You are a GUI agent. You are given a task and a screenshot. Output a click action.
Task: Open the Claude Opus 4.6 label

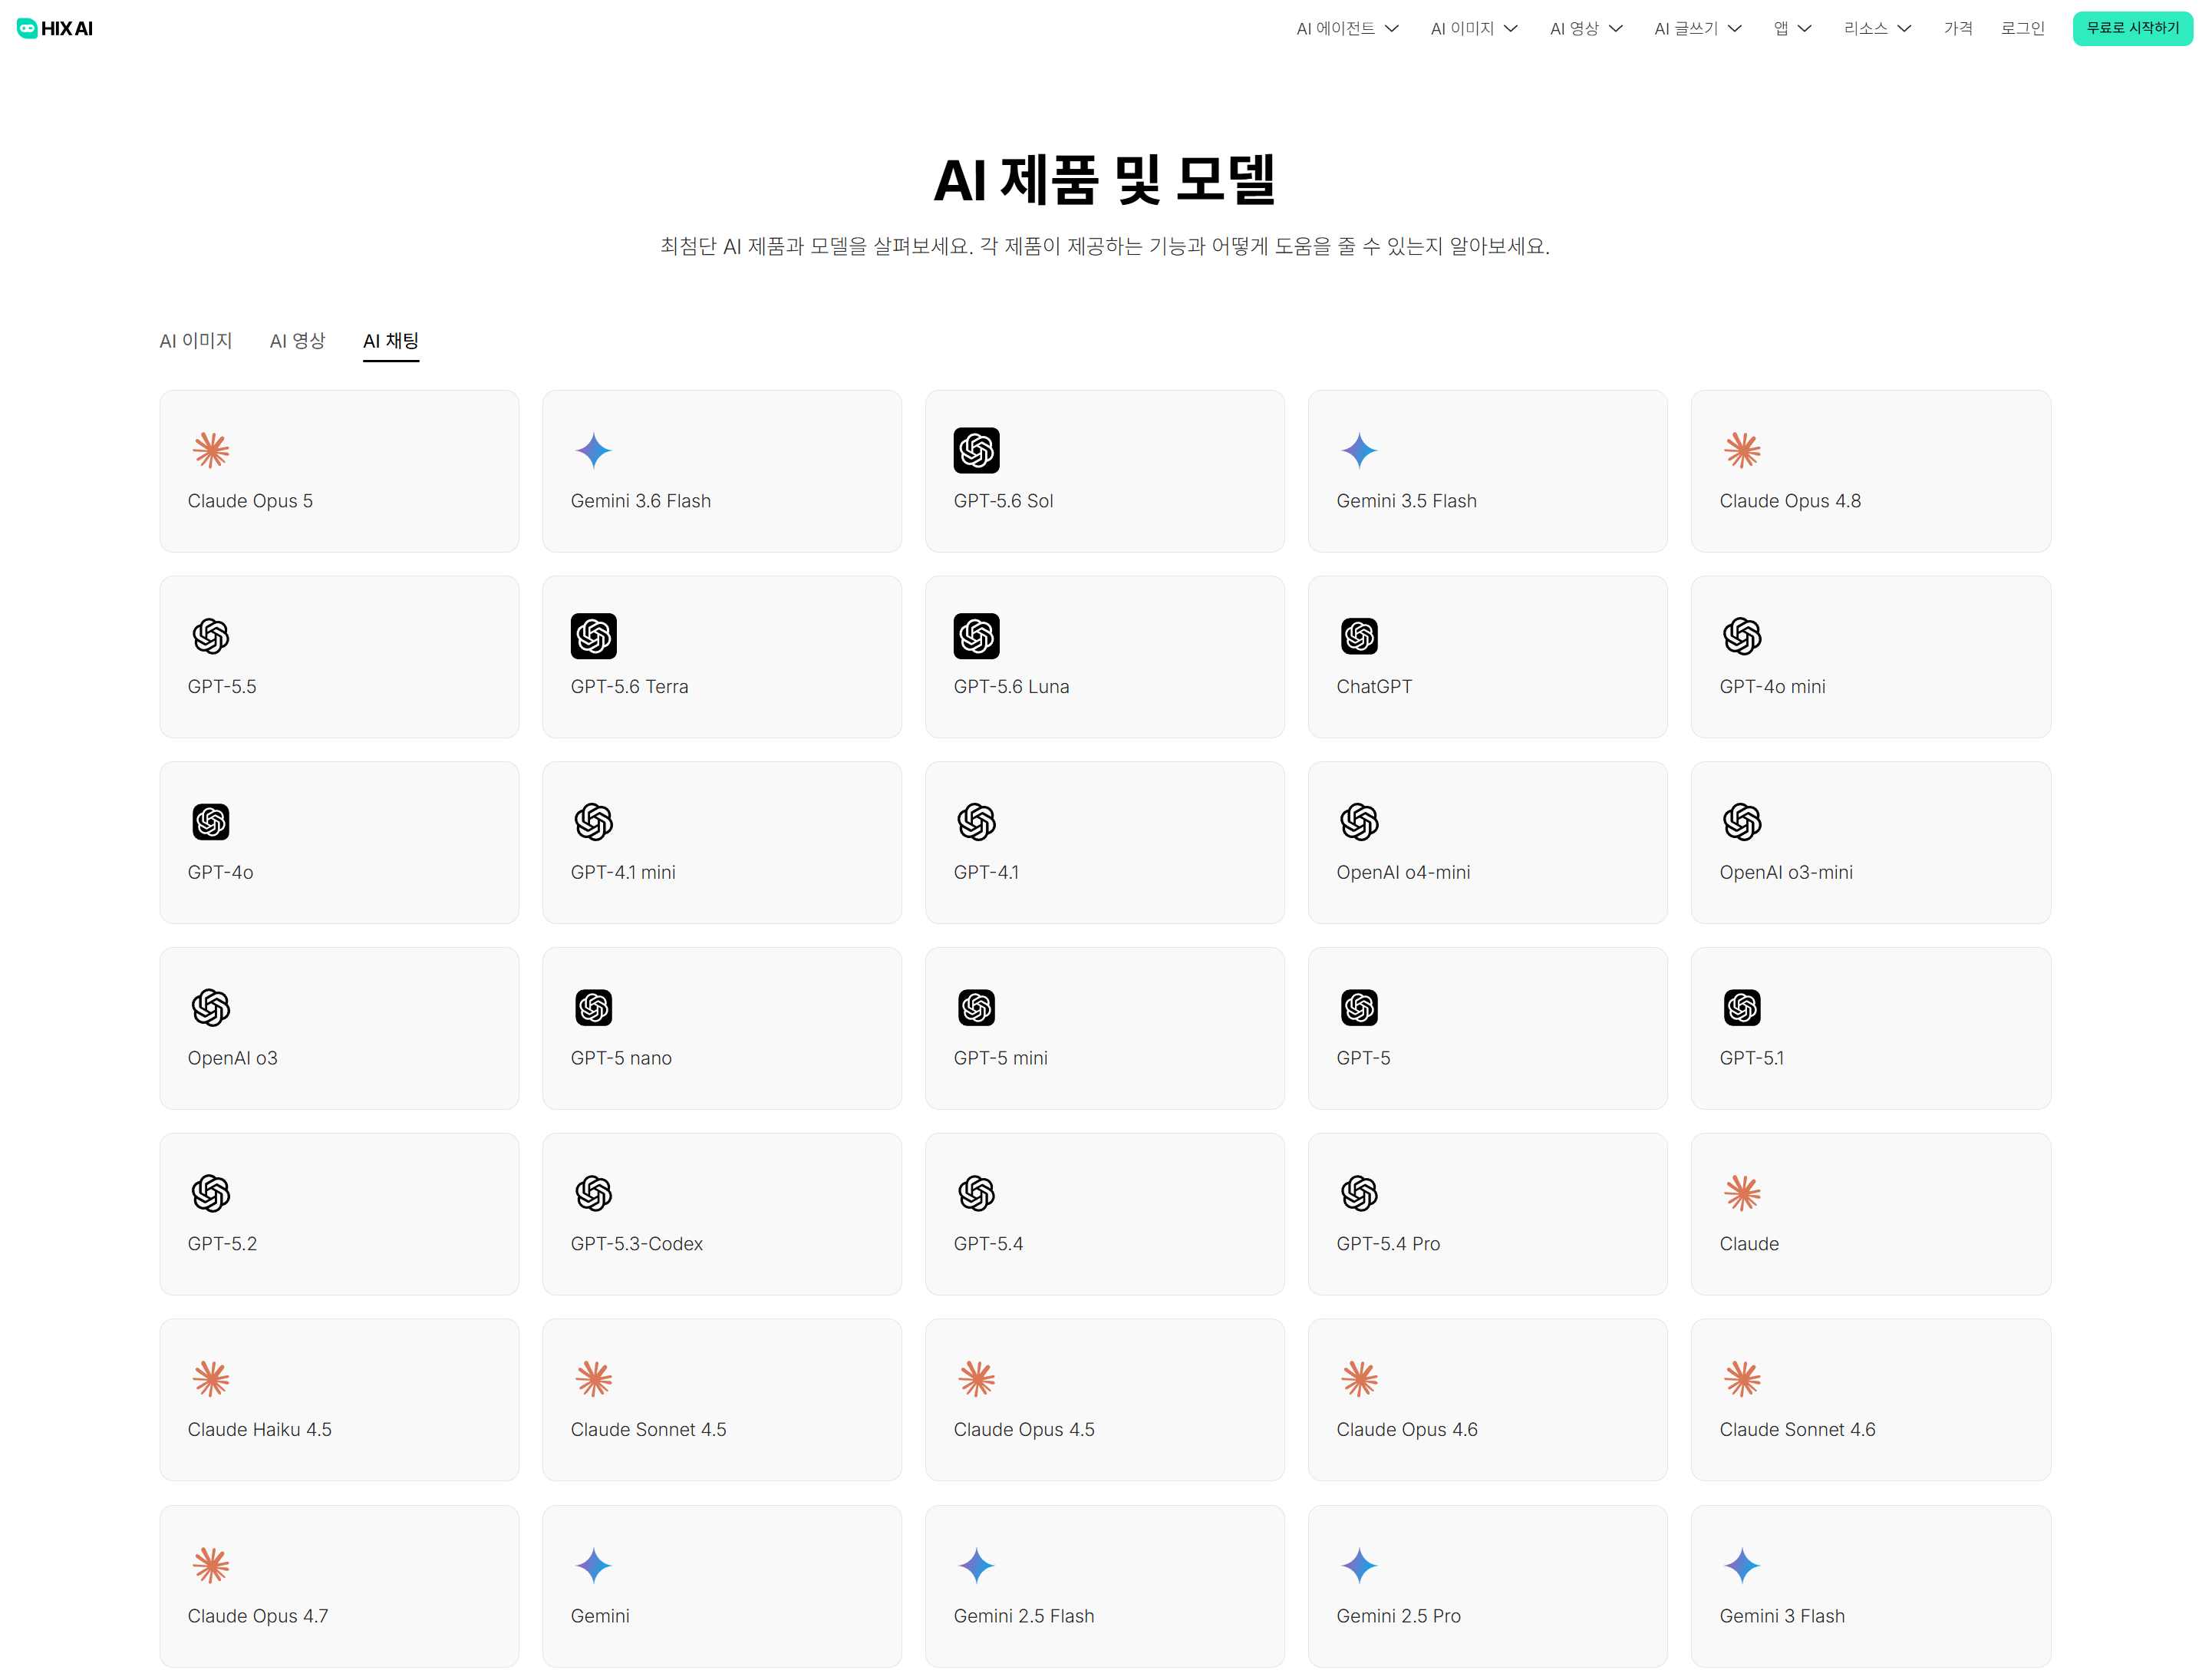[1407, 1430]
